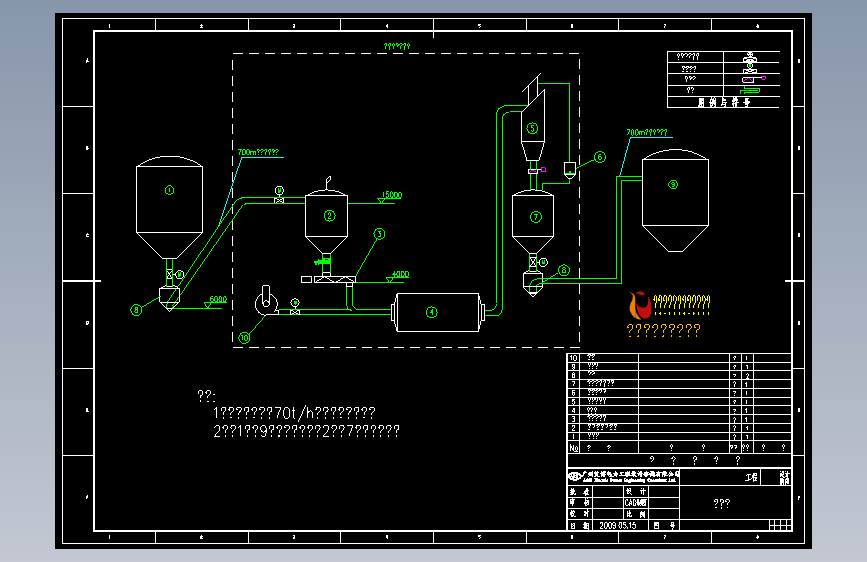Screen dimensions: 867x562
Task: Click the yellow question-mark text under the flame logo
Action: pos(664,330)
